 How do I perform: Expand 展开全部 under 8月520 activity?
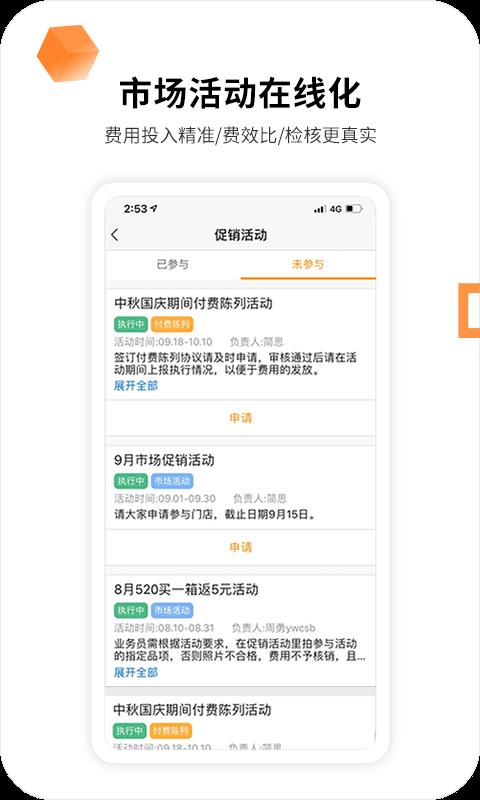(x=136, y=672)
